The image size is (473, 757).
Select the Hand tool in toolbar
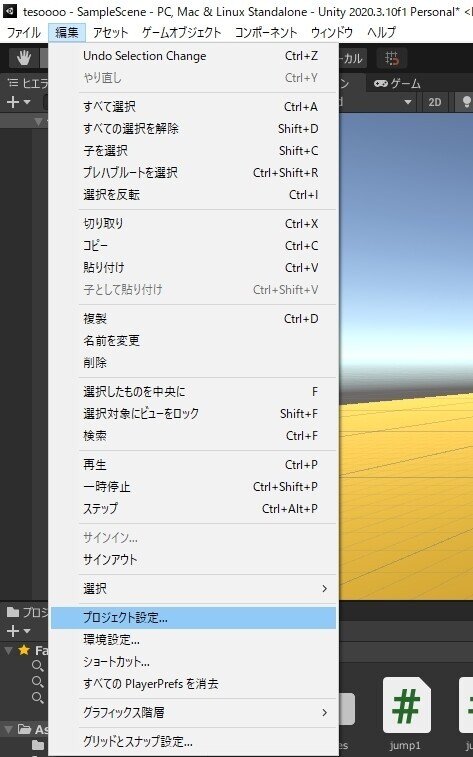pos(24,58)
